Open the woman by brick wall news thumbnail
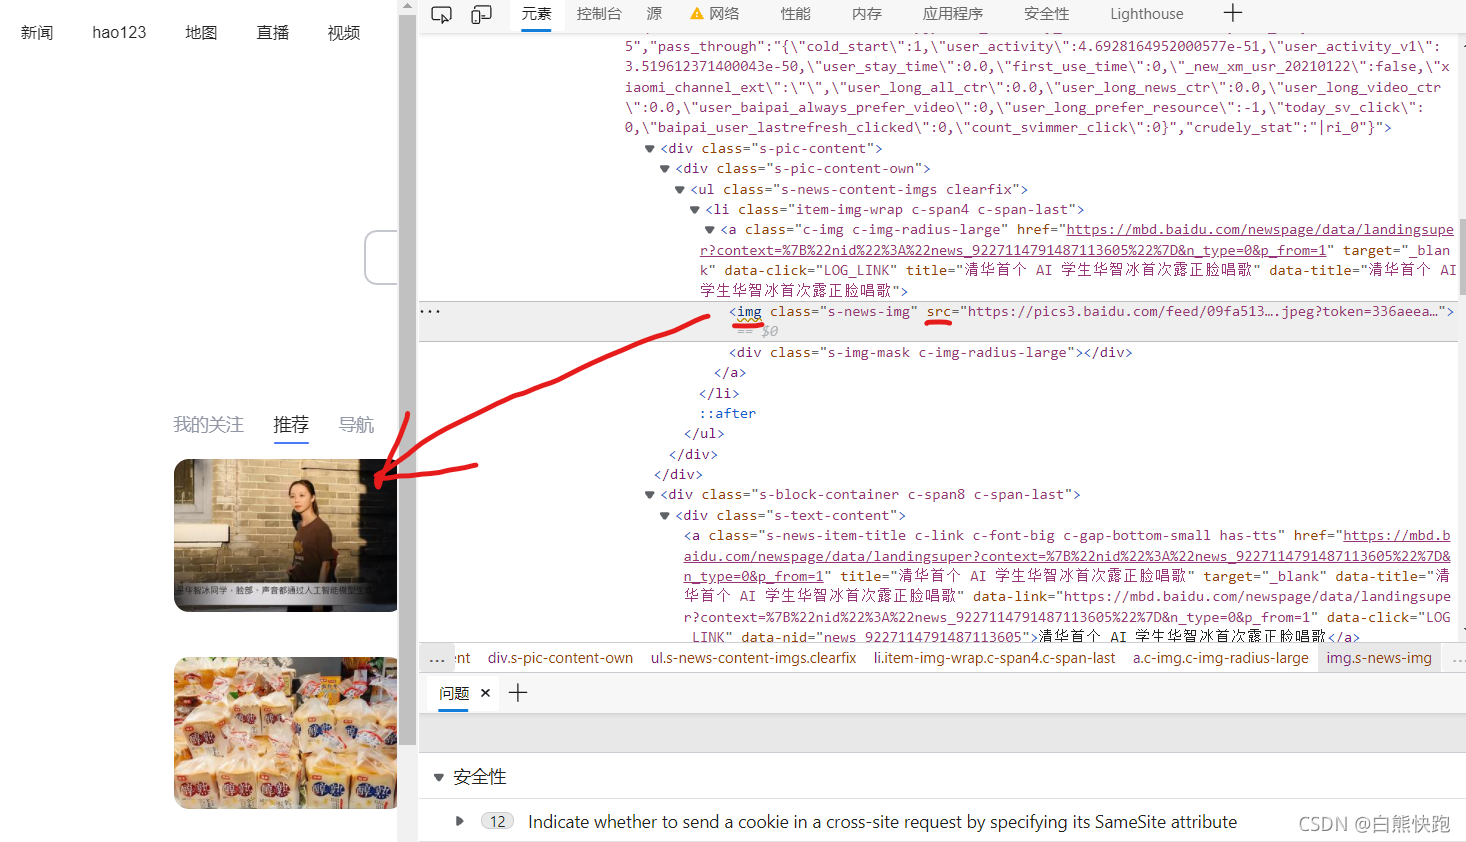 click(x=286, y=535)
